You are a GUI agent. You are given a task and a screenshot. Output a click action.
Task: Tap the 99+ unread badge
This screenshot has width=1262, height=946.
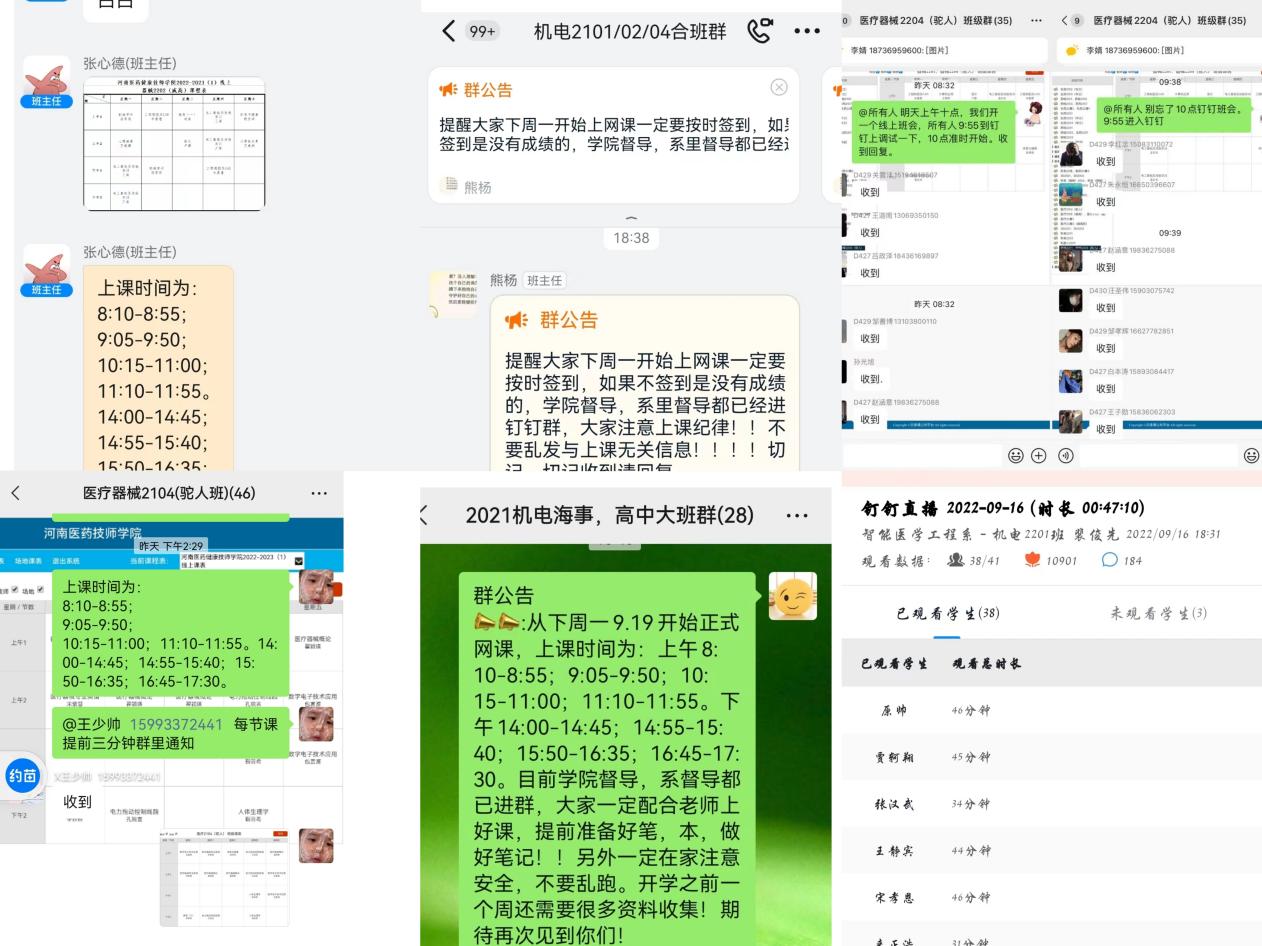tap(482, 31)
